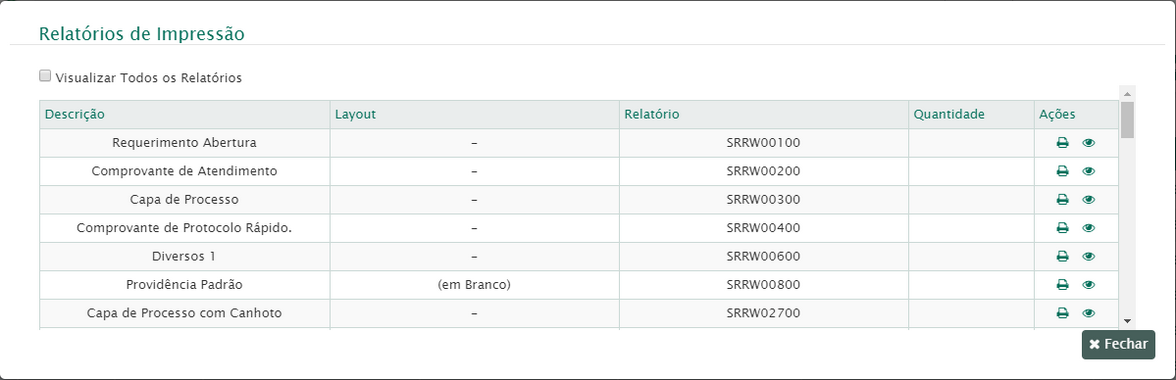
Task: Print Comprovante de Protocolo Rápido report
Action: (1062, 228)
